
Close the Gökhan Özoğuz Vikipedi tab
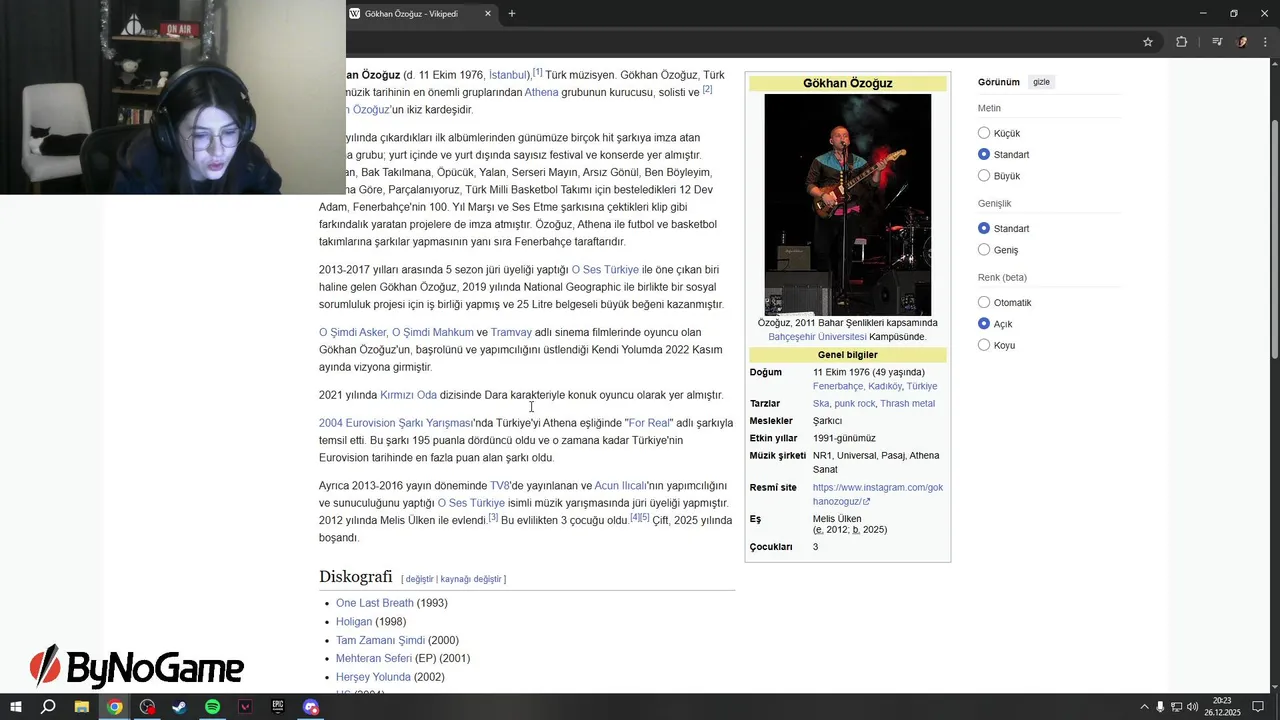pos(488,13)
